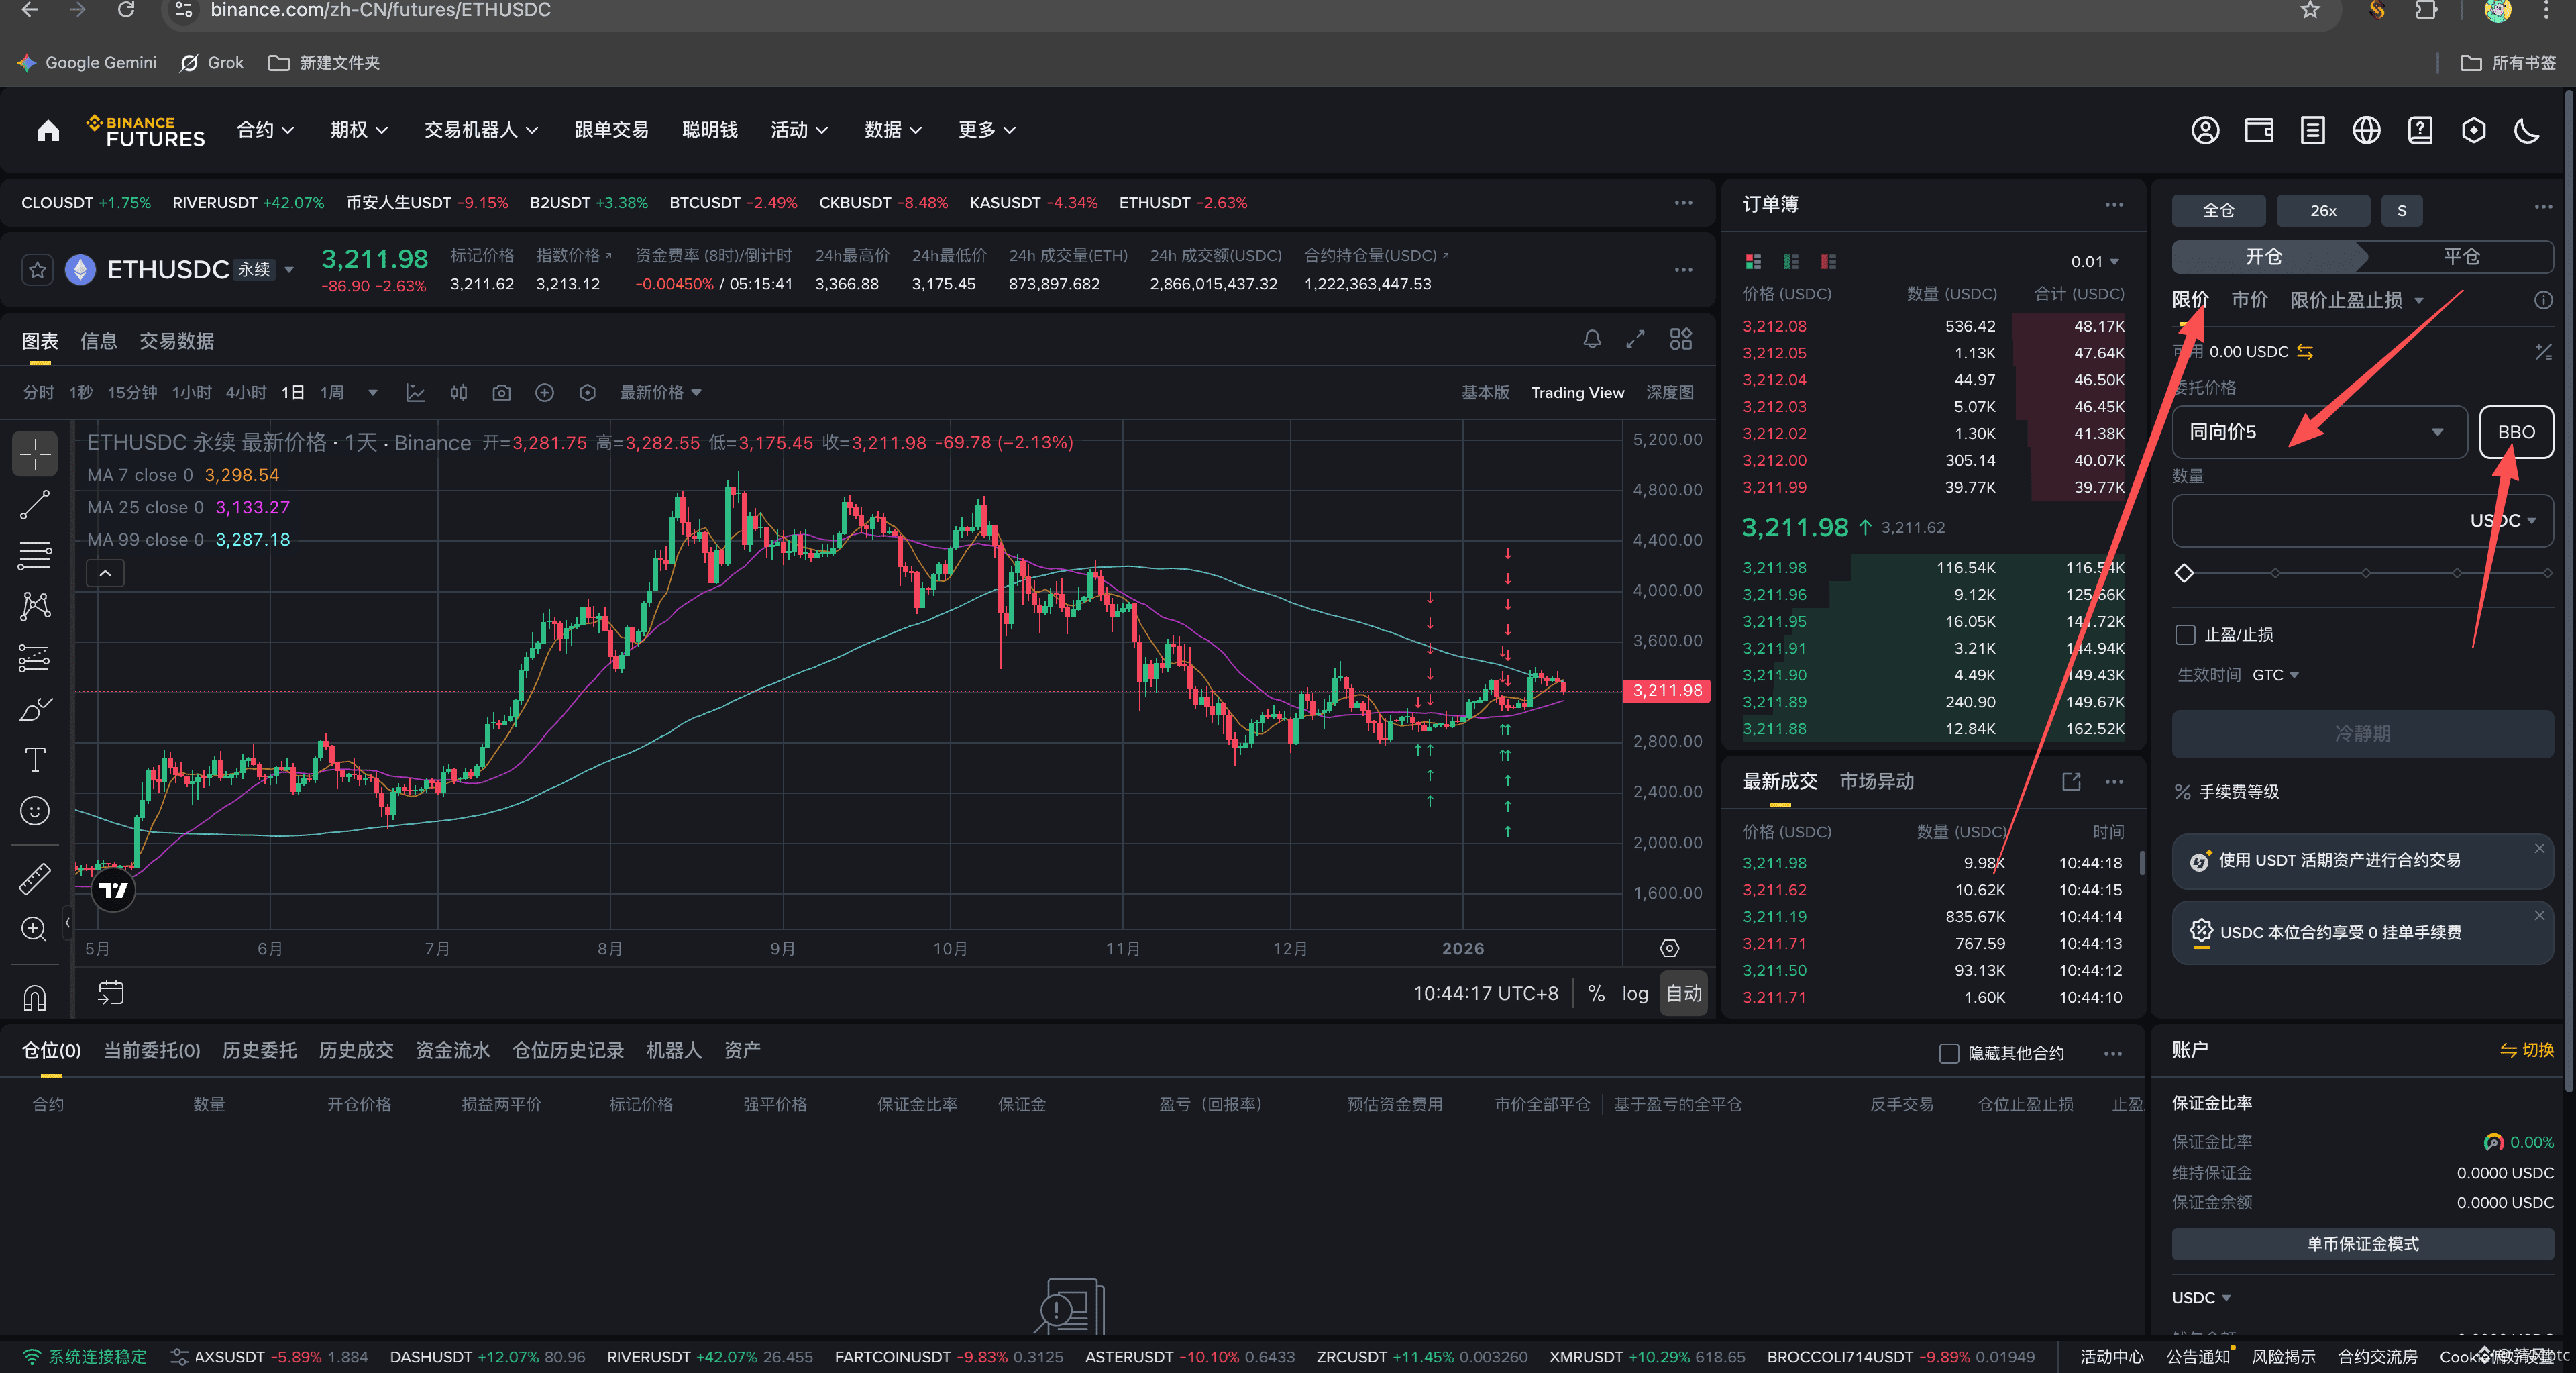
Task: Select the ruler measure tool
Action: (x=34, y=878)
